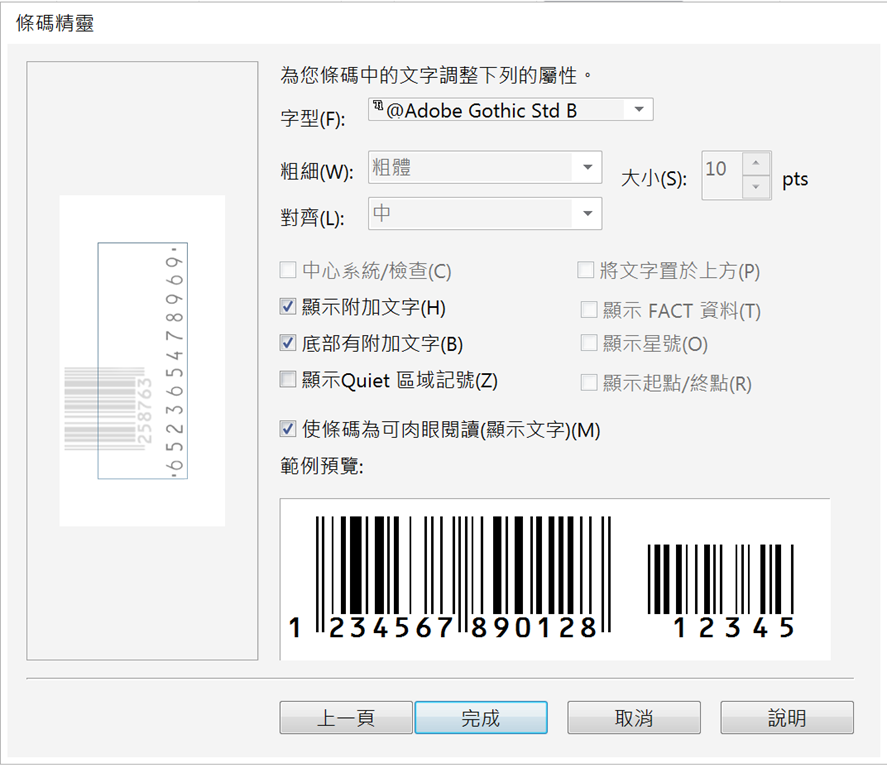Click the 取消 cancel button
887x768 pixels.
634,718
